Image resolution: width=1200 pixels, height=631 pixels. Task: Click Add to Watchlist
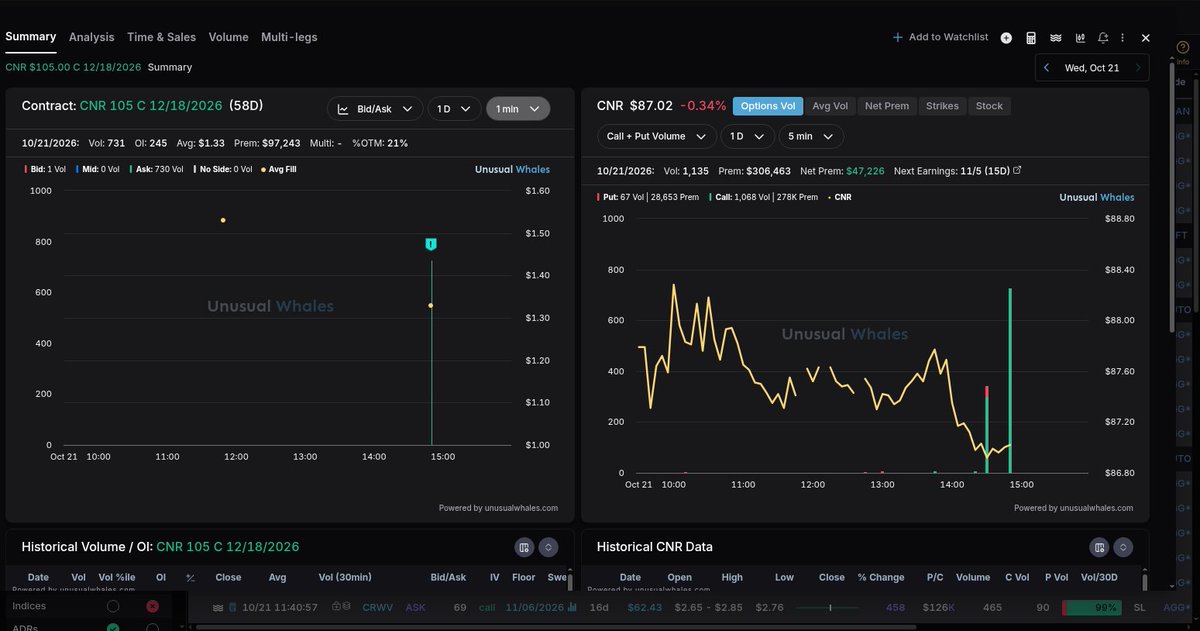point(941,37)
